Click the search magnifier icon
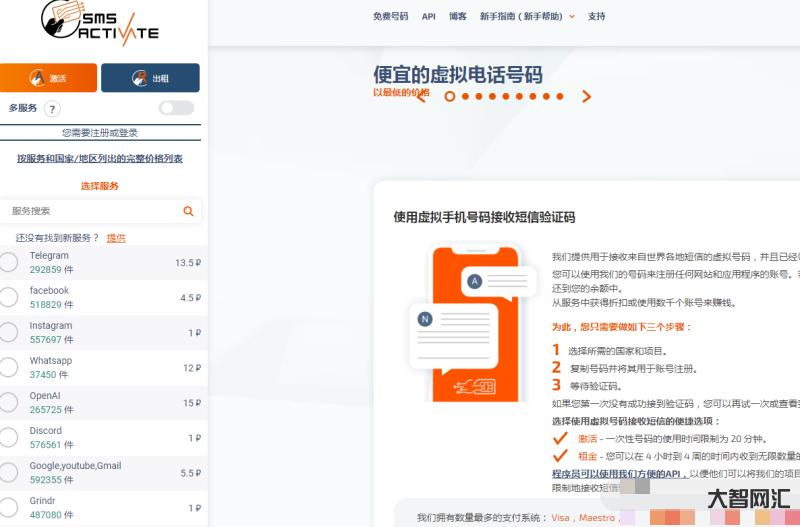800x527 pixels. click(x=188, y=211)
